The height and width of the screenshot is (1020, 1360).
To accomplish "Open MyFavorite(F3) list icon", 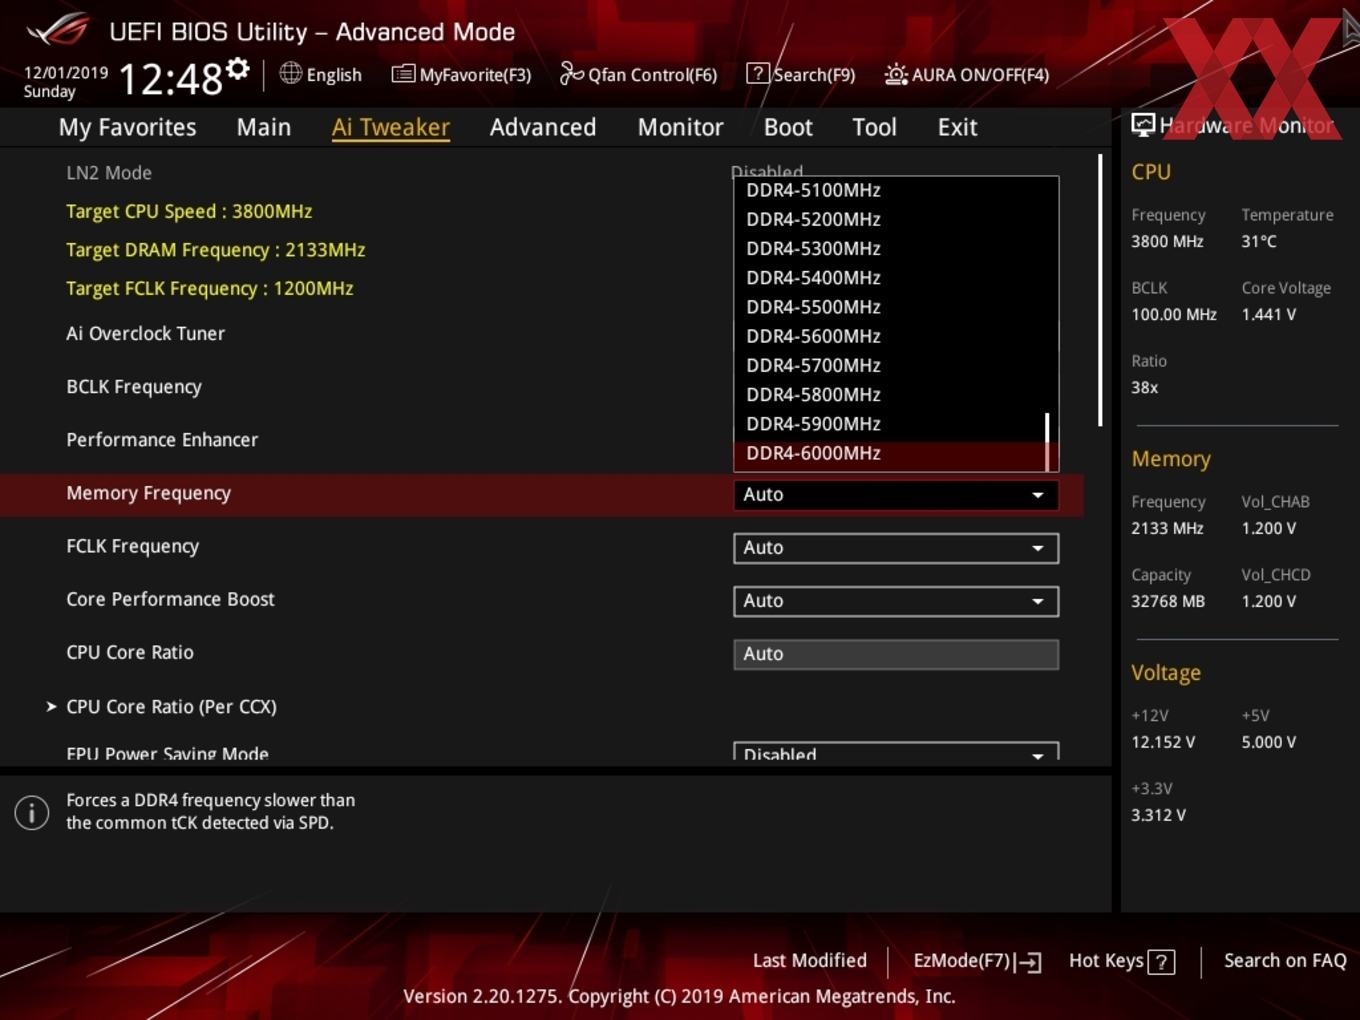I will point(403,74).
